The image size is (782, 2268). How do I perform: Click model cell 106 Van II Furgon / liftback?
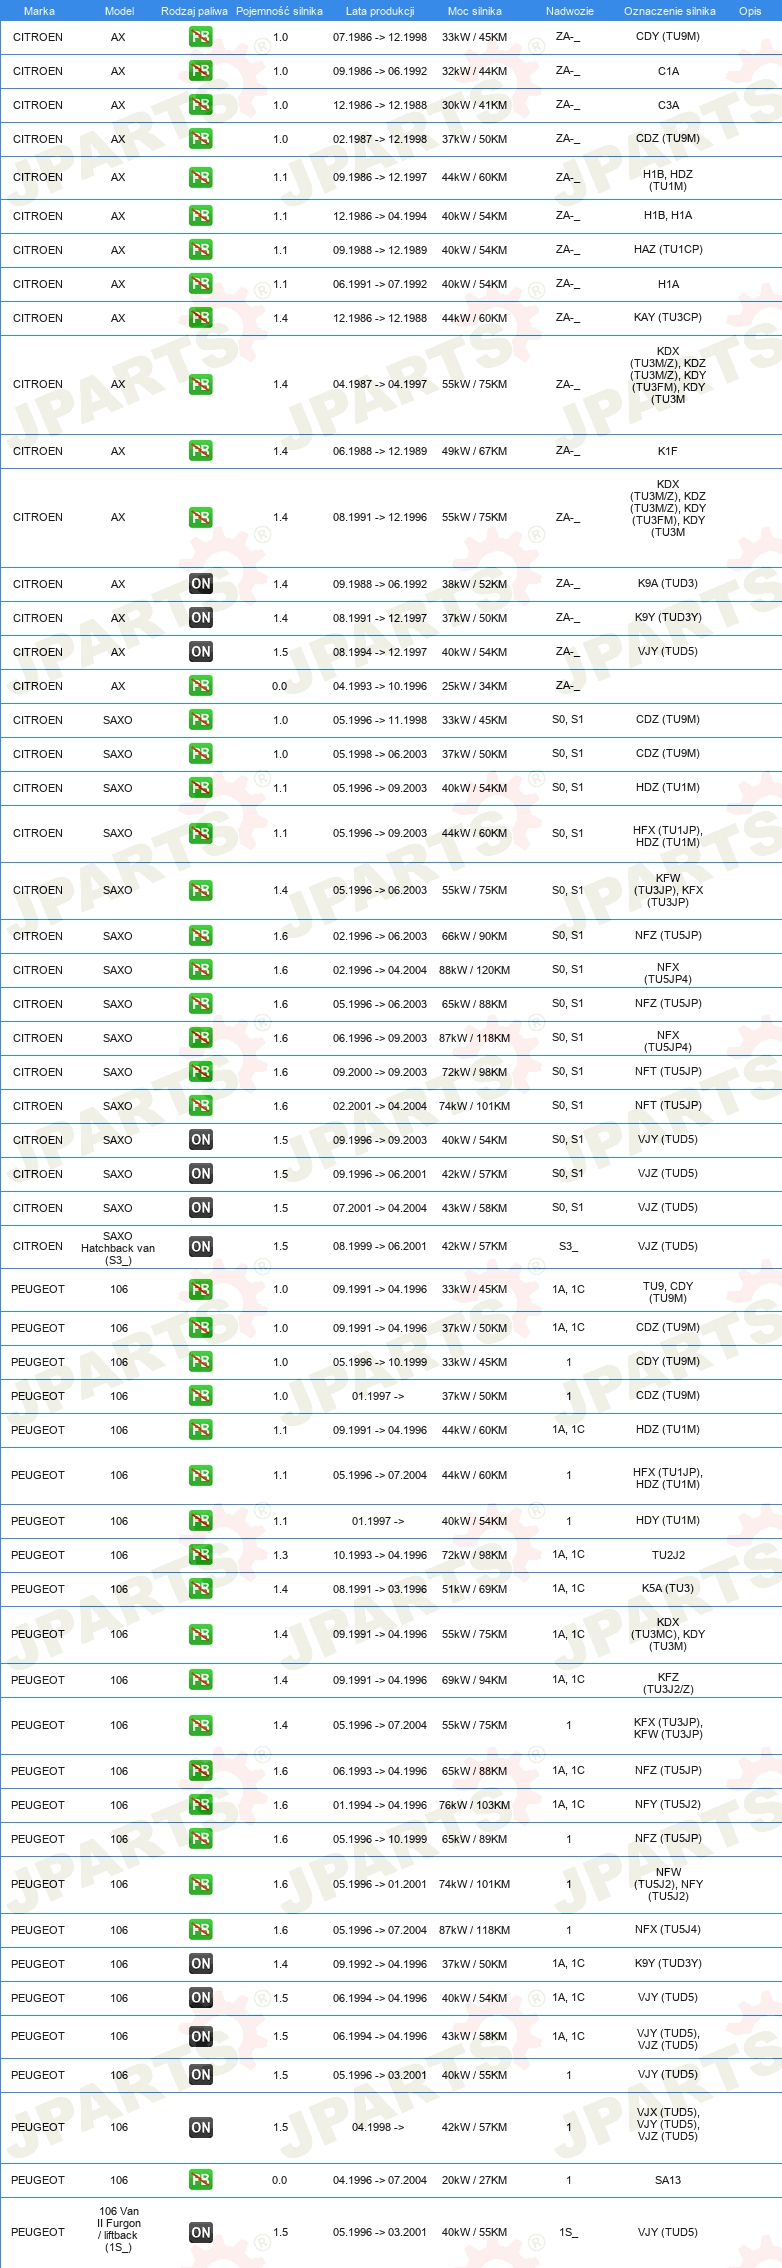coord(119,2229)
